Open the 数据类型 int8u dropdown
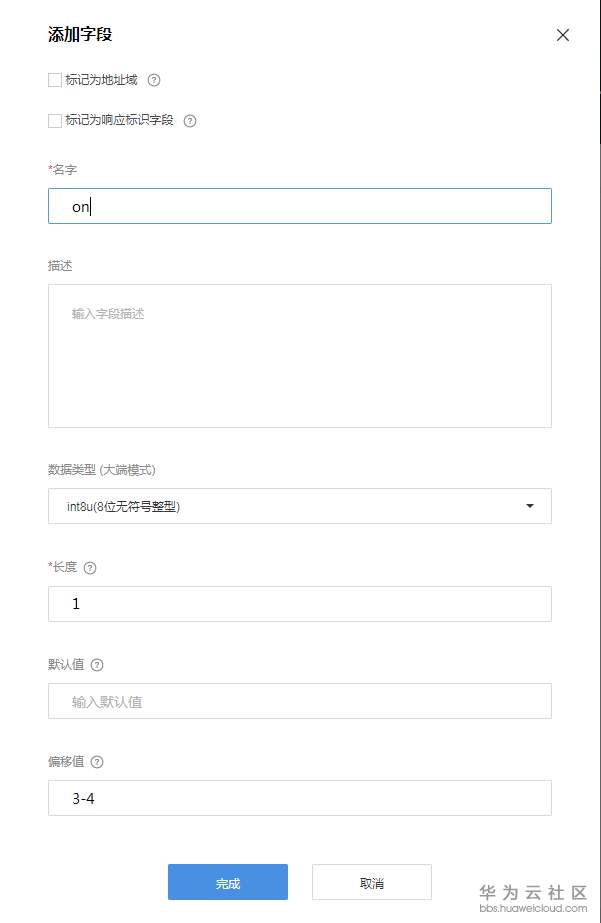This screenshot has height=923, width=601. pyautogui.click(x=290, y=506)
